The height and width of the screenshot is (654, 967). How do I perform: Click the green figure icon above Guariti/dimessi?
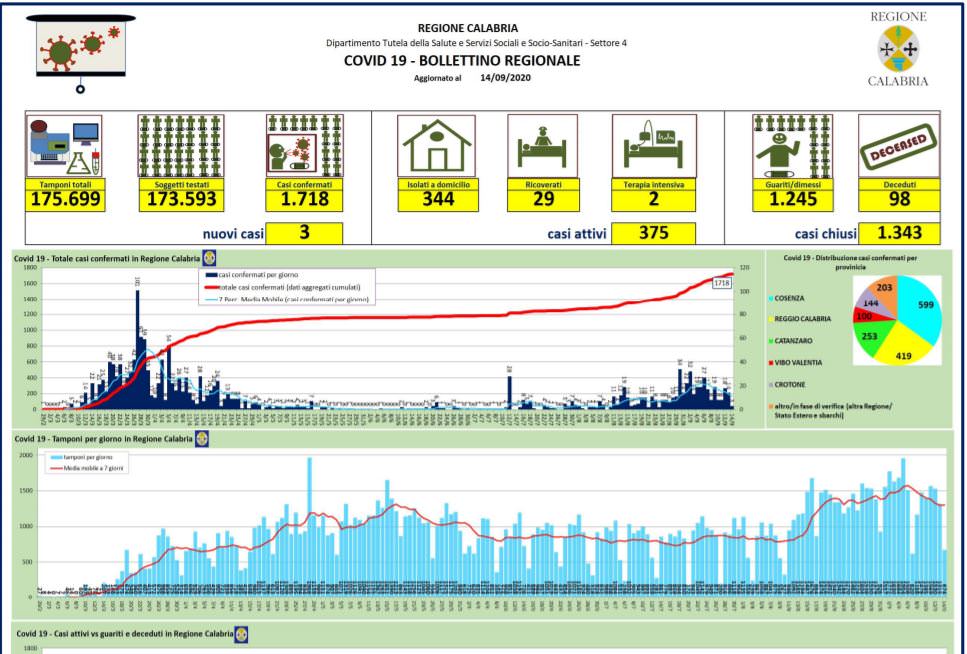tap(792, 146)
